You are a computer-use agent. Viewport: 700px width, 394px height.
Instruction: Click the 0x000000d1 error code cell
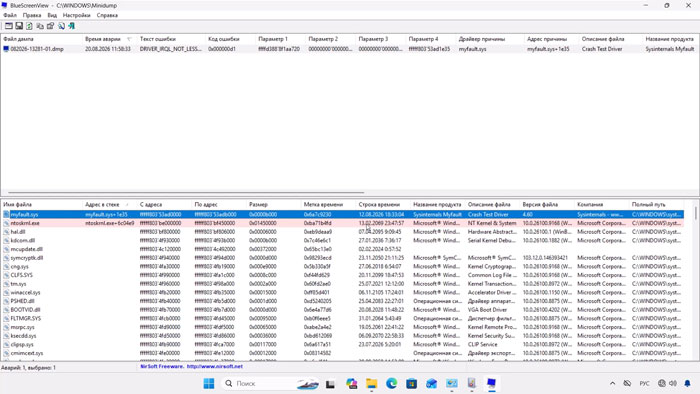pos(222,49)
